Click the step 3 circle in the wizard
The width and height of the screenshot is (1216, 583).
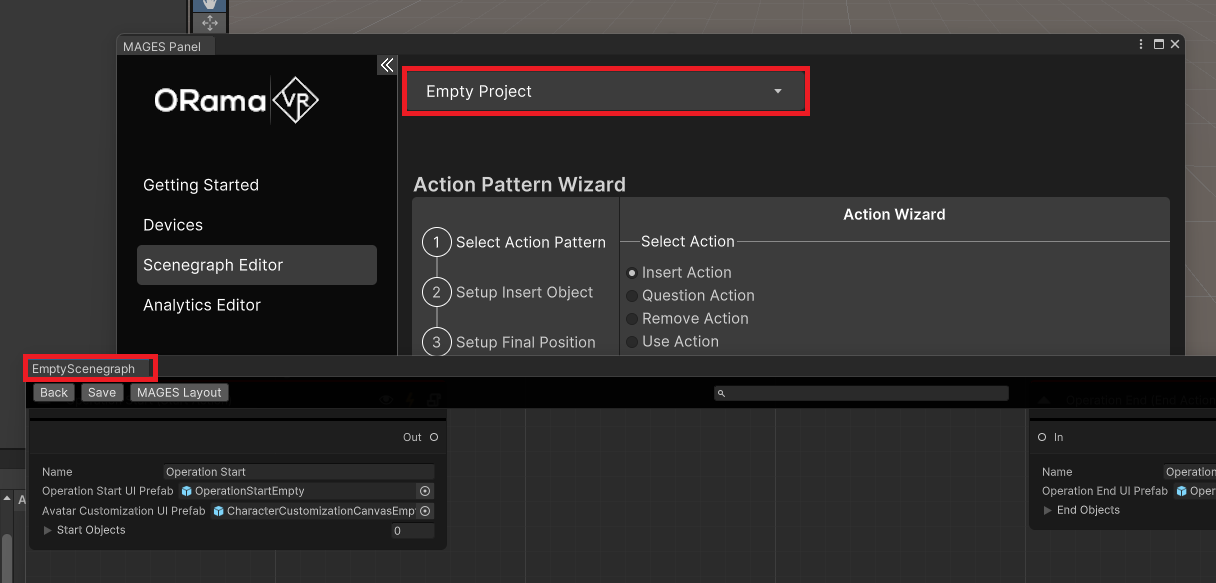tap(437, 342)
